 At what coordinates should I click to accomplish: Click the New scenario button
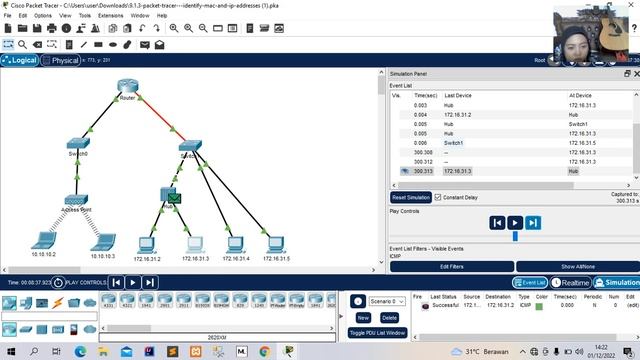tap(363, 318)
